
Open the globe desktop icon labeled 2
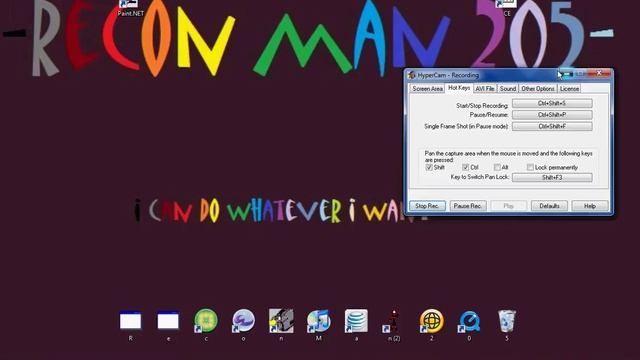431,325
